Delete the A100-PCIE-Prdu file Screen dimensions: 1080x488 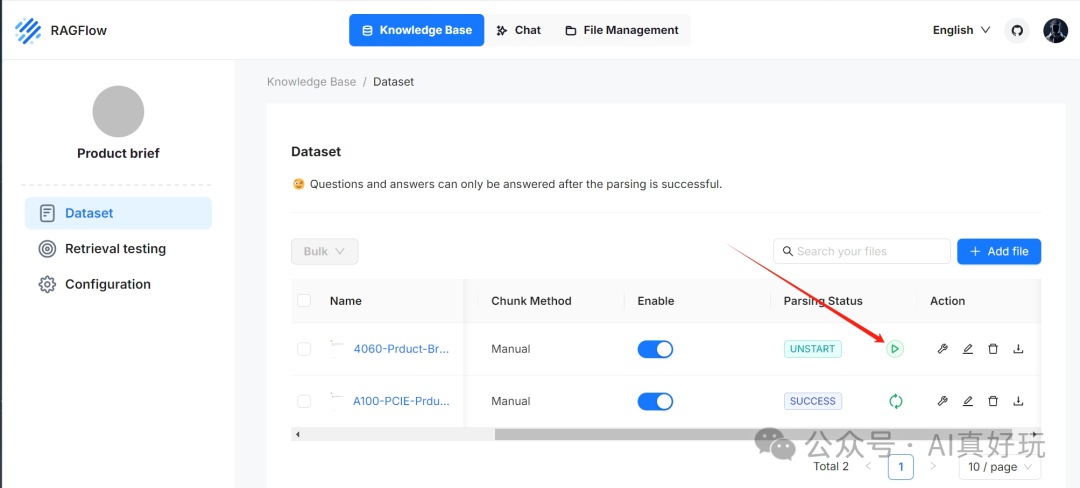993,401
